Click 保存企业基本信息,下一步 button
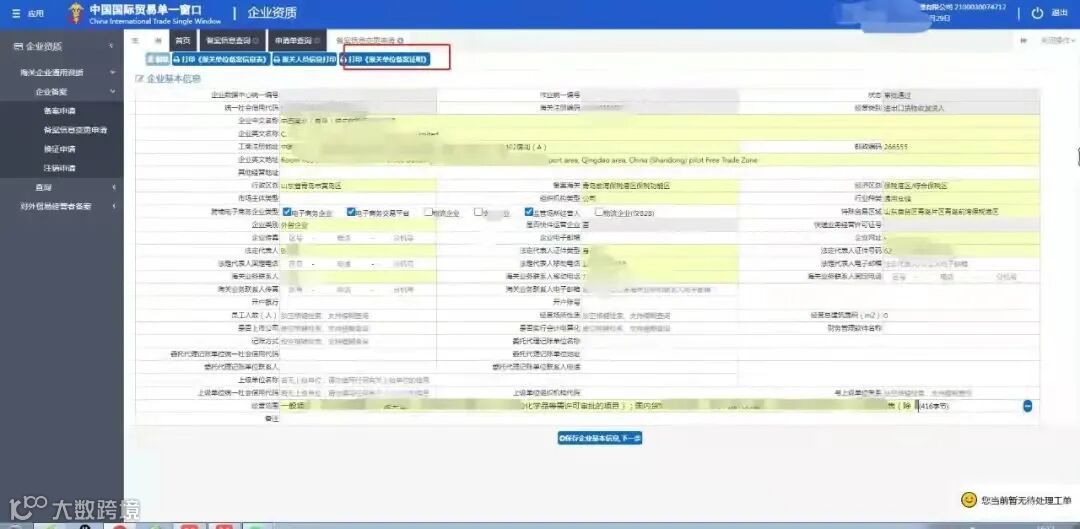Screen dimensions: 1080x529 pos(600,438)
